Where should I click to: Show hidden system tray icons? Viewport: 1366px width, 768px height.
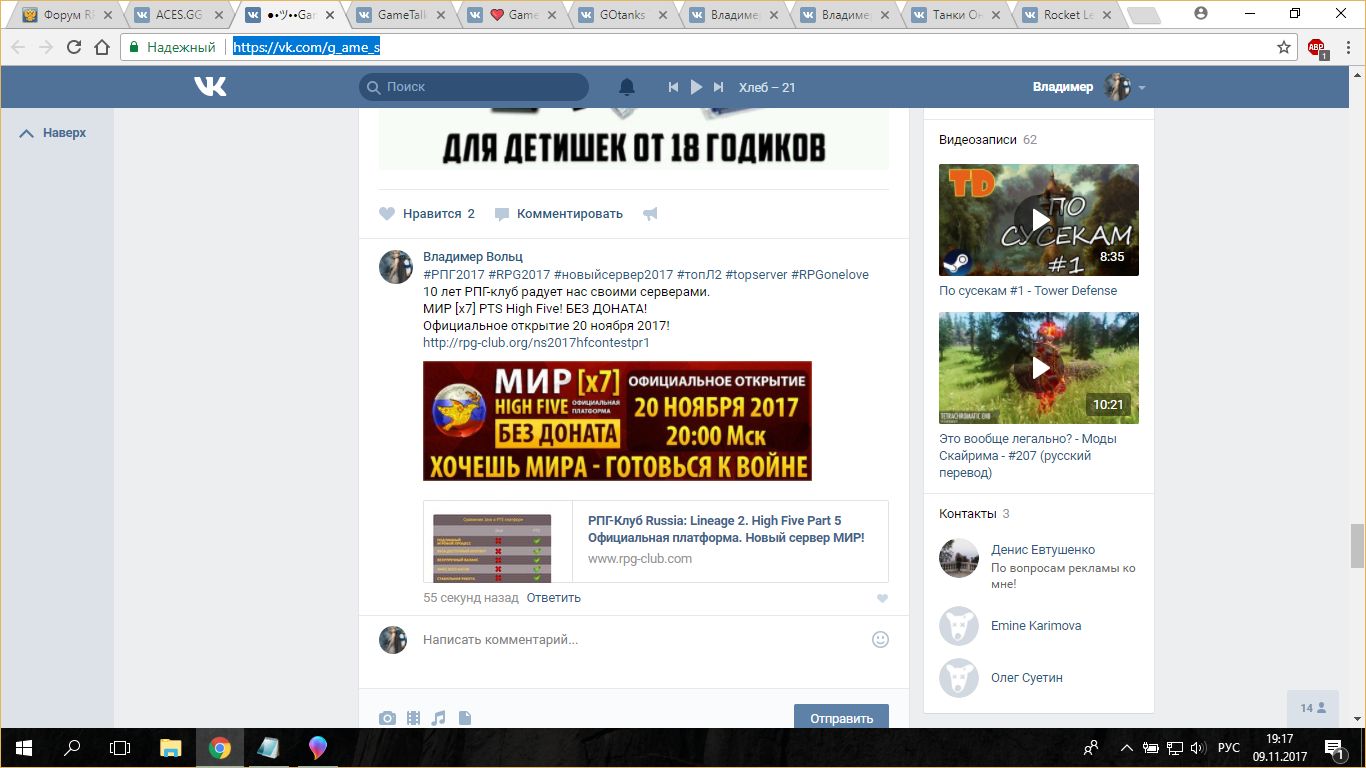(1127, 748)
